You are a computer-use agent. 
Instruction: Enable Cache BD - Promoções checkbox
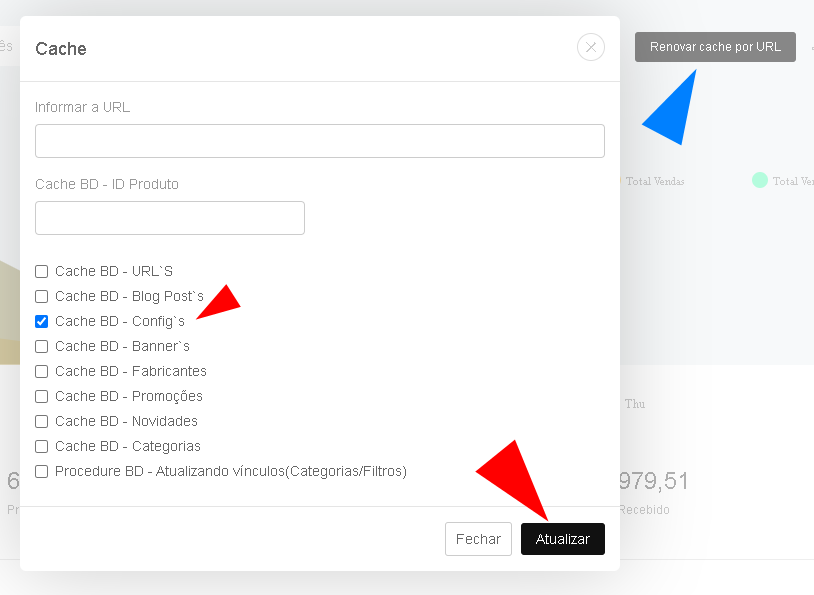pos(42,397)
